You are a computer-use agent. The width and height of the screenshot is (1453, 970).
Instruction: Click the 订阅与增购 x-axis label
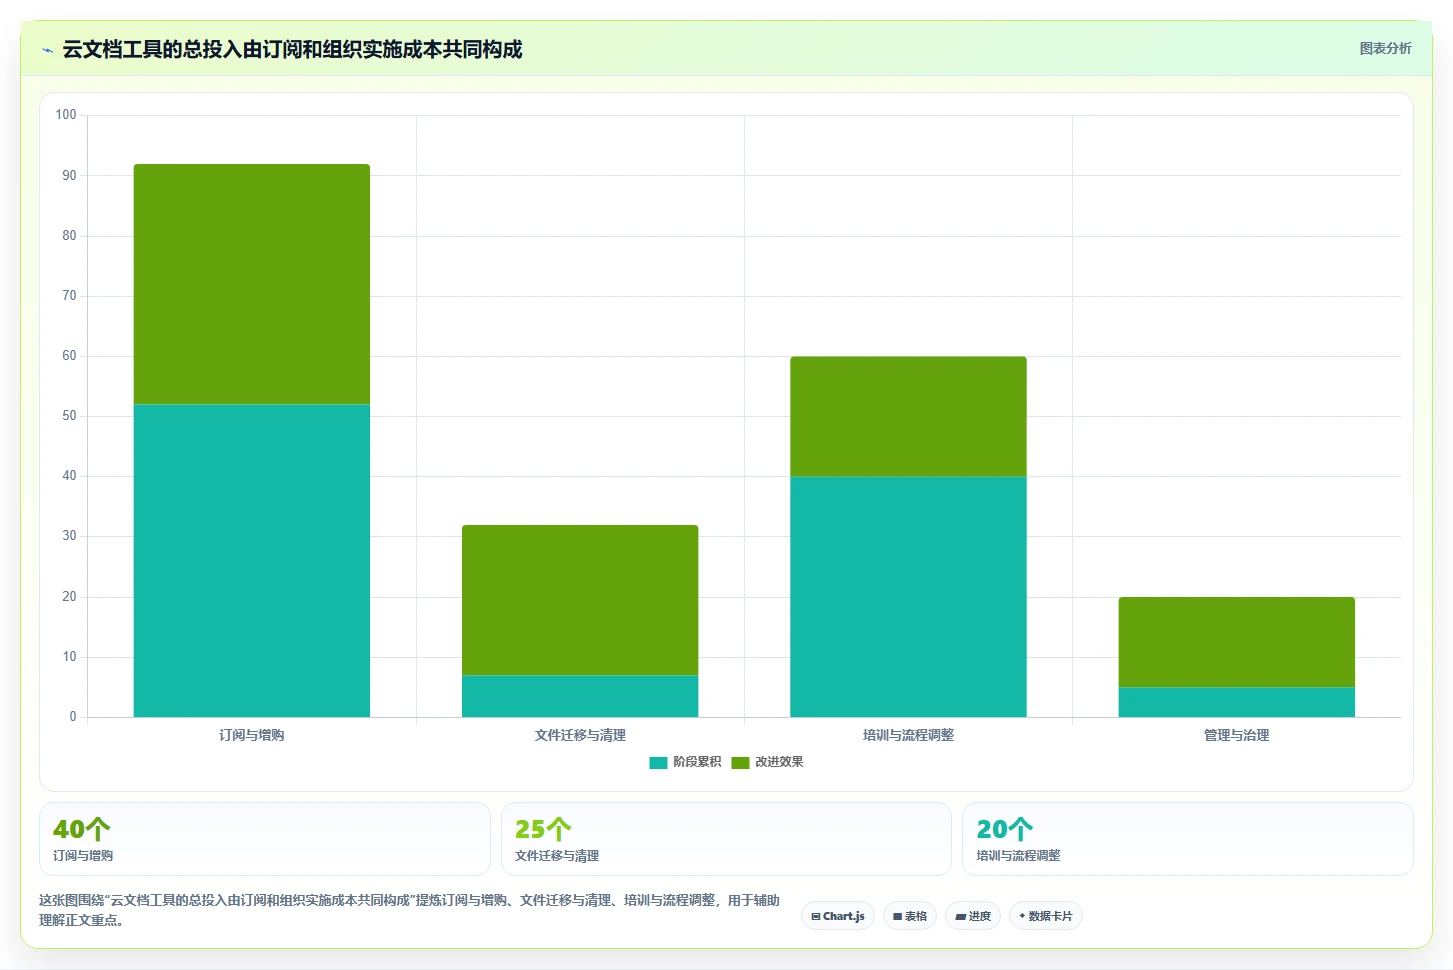[x=252, y=735]
